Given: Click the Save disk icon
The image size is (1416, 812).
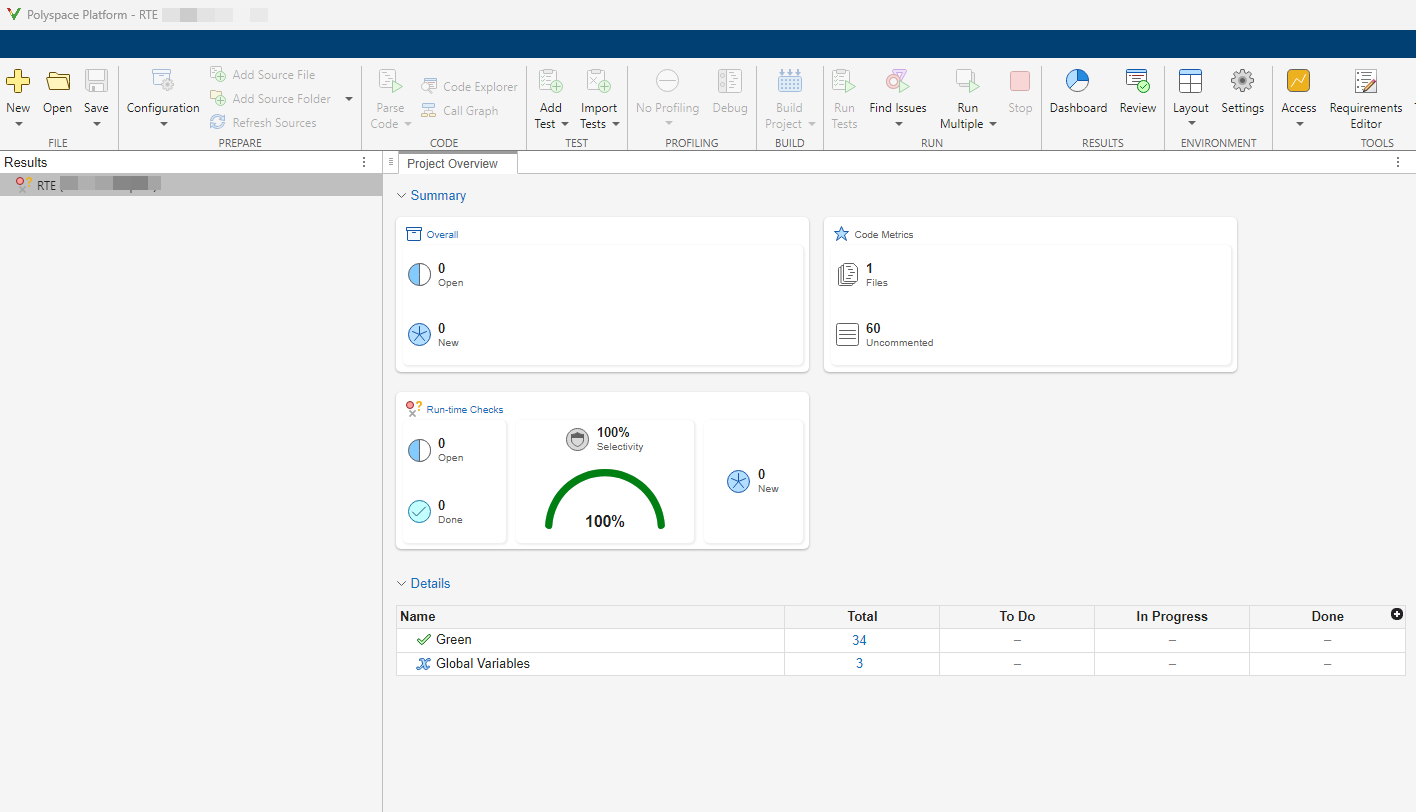Looking at the screenshot, I should pos(96,82).
